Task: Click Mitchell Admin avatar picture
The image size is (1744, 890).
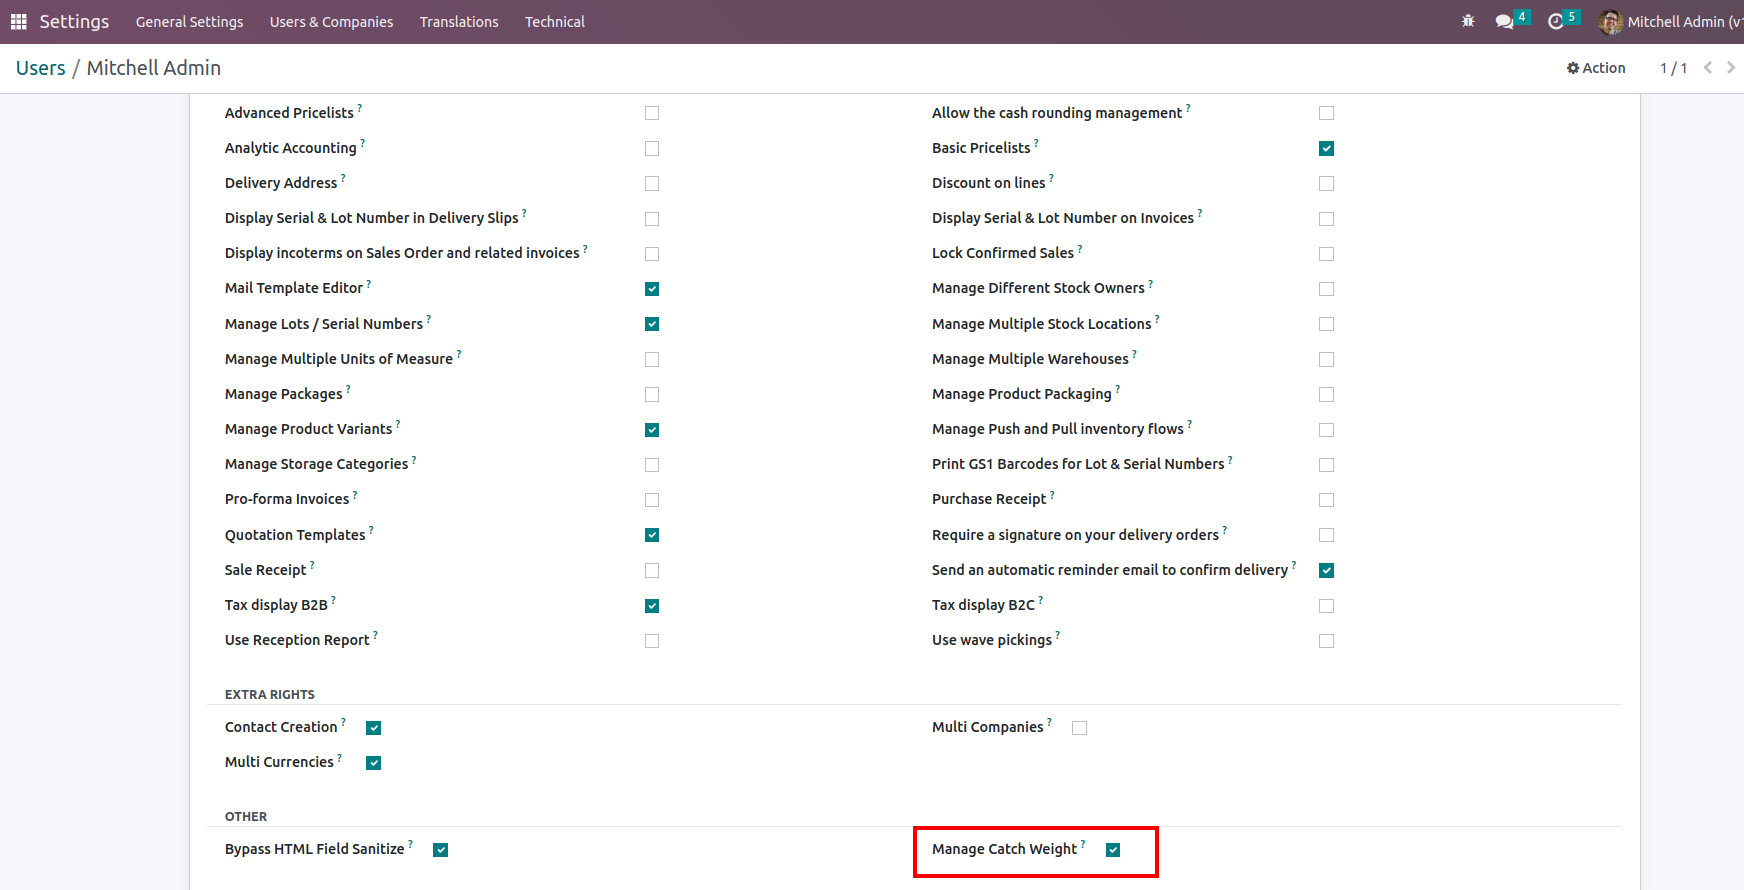Action: point(1610,21)
